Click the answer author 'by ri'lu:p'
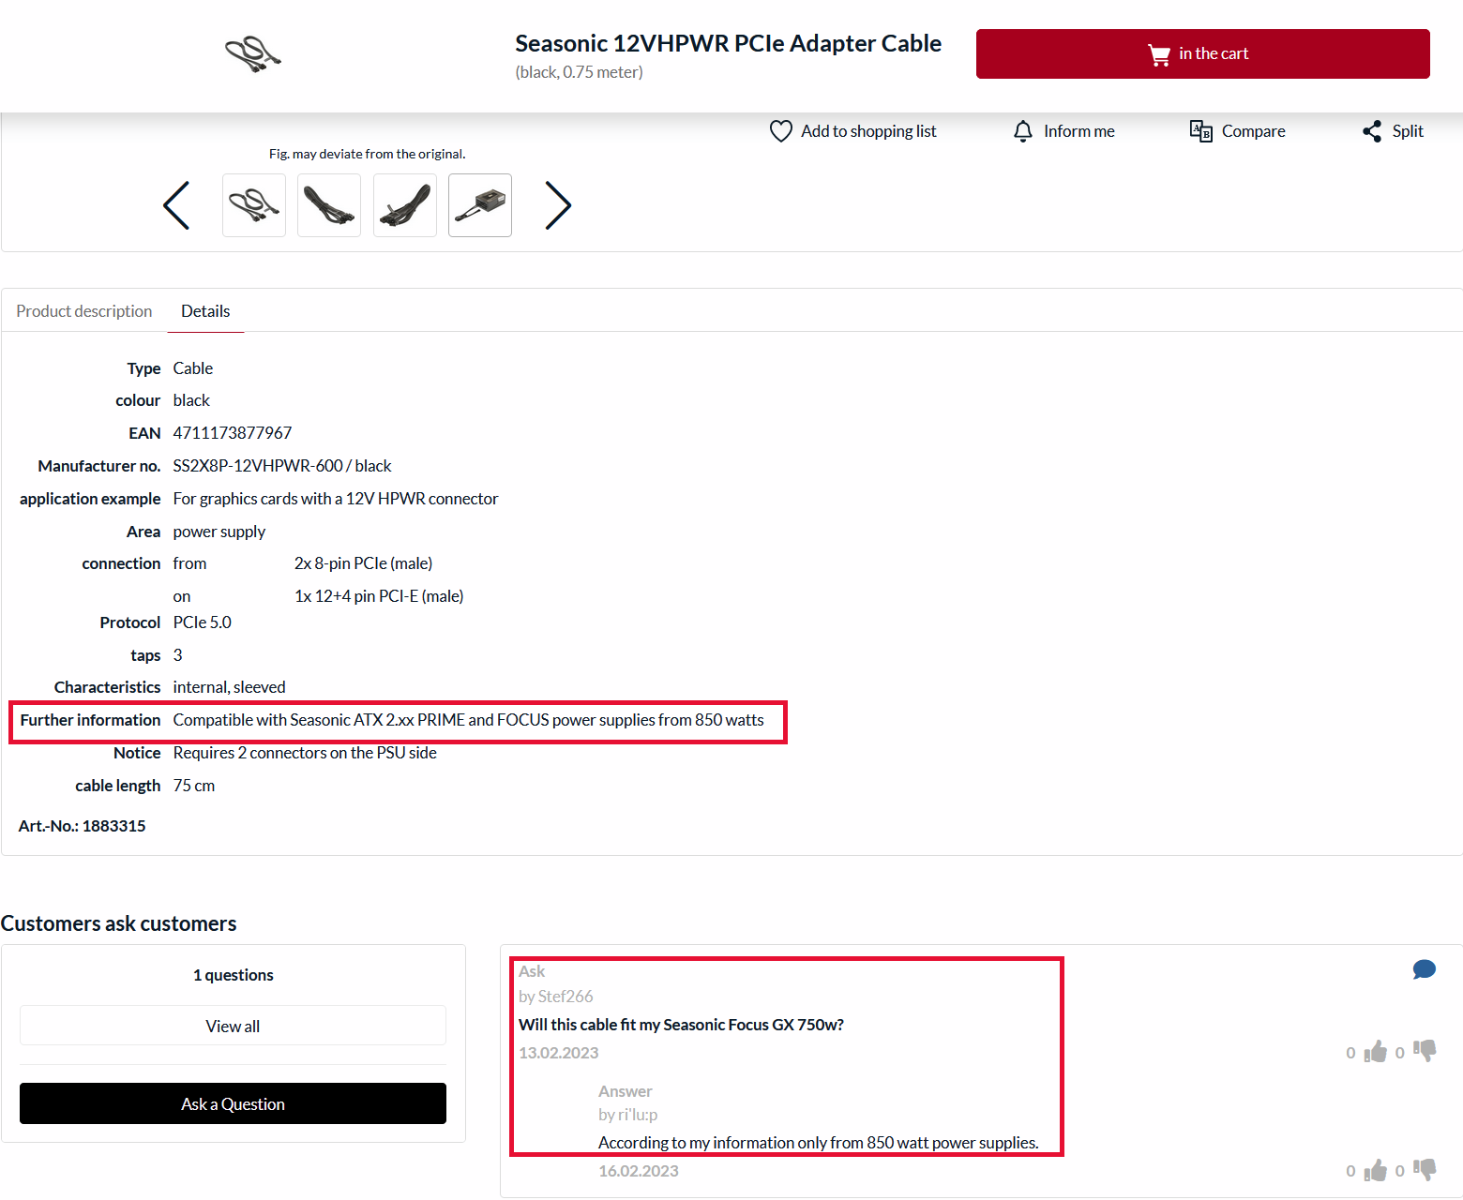 pyautogui.click(x=628, y=1115)
